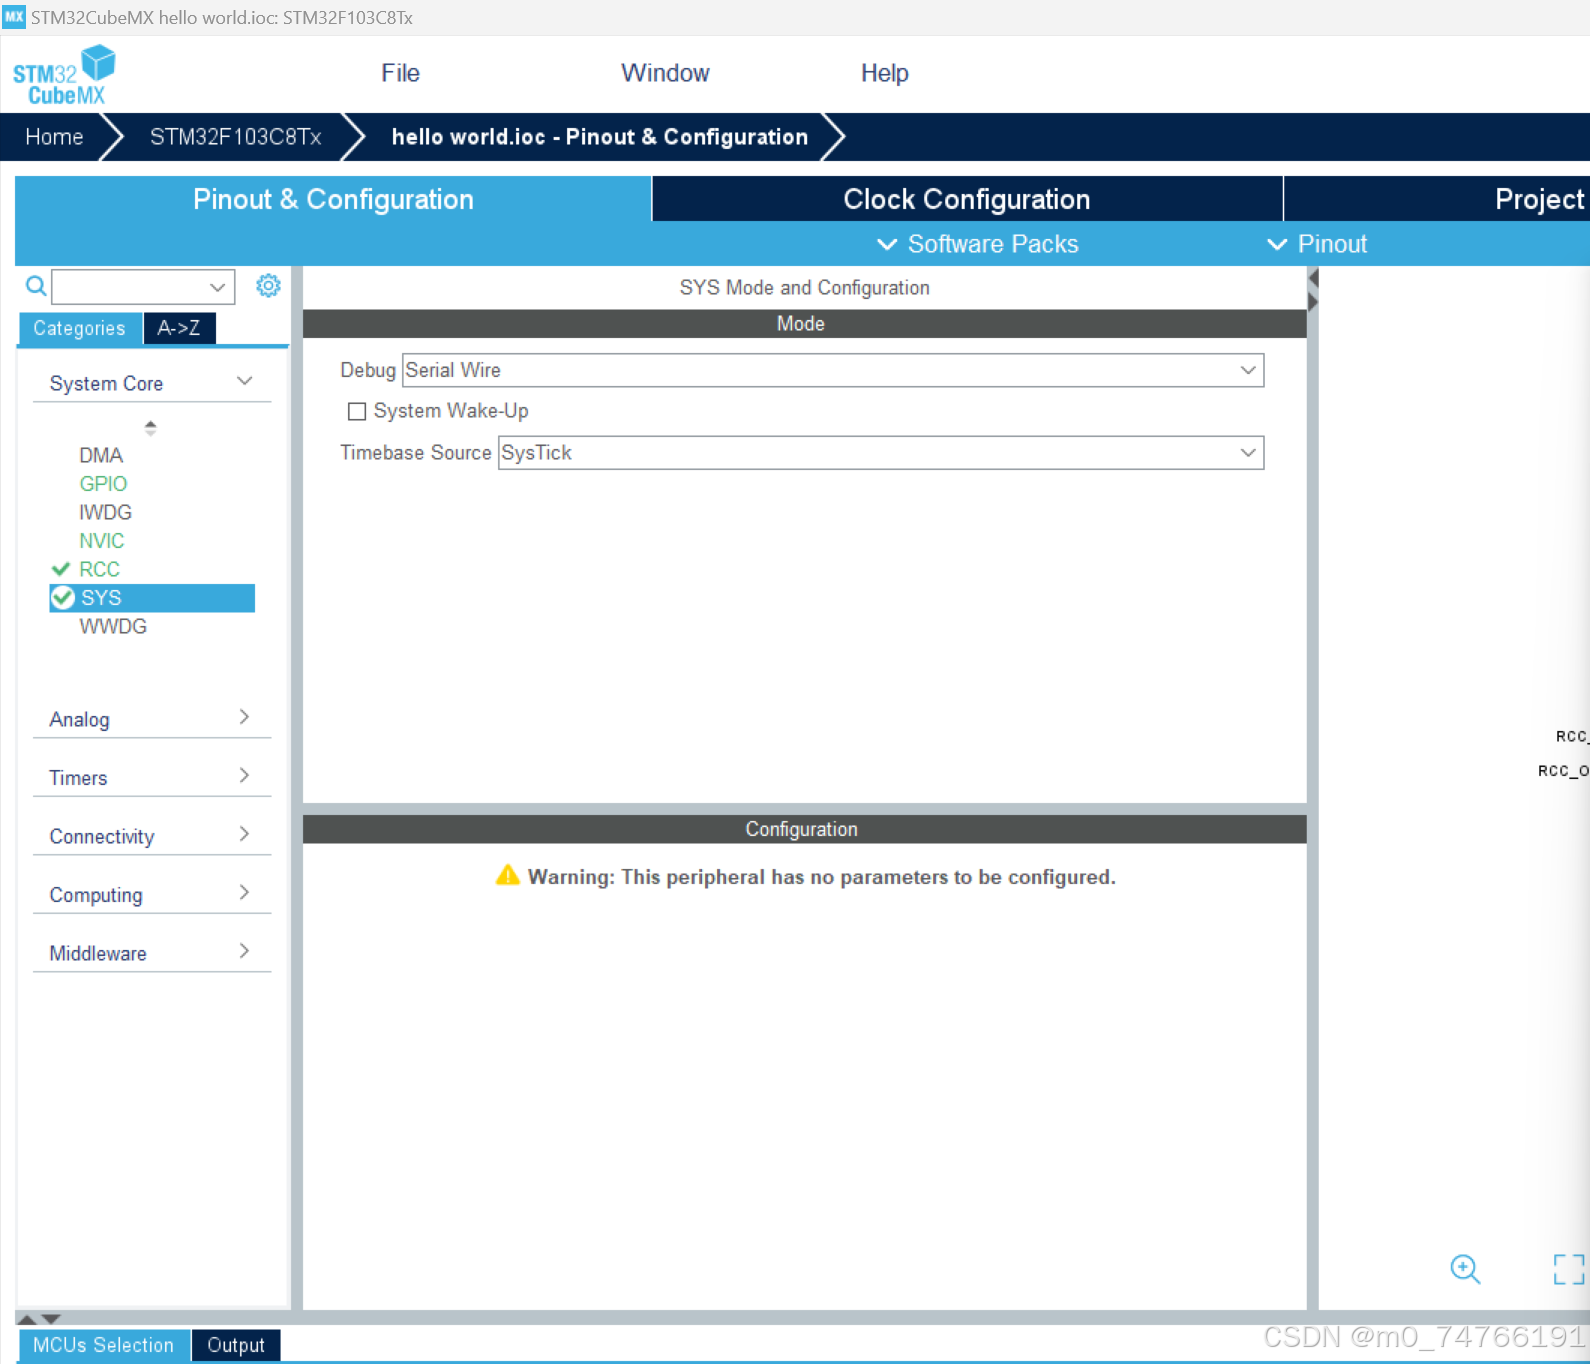Viewport: 1590px width, 1364px height.
Task: Select the Categories tab
Action: pyautogui.click(x=79, y=328)
